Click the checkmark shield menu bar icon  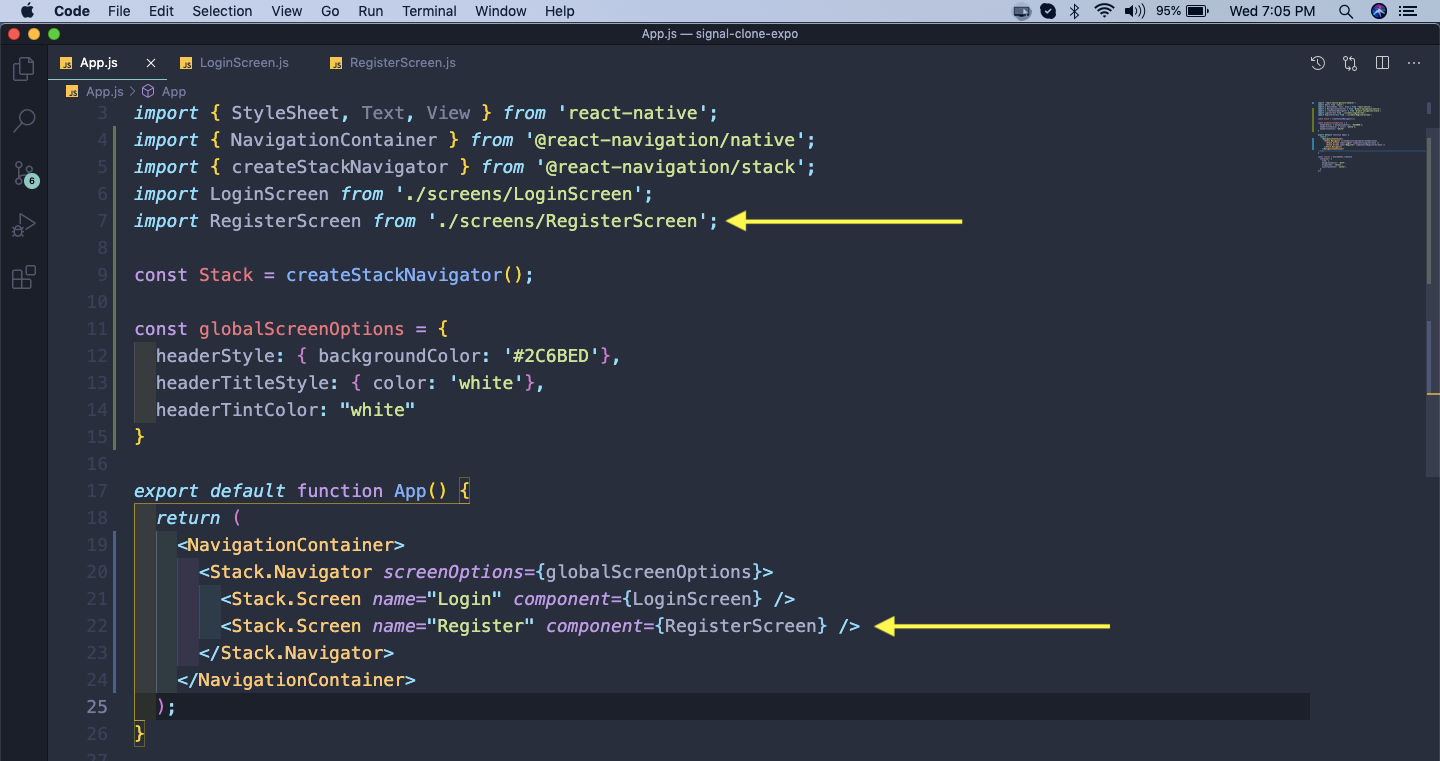tap(1048, 11)
